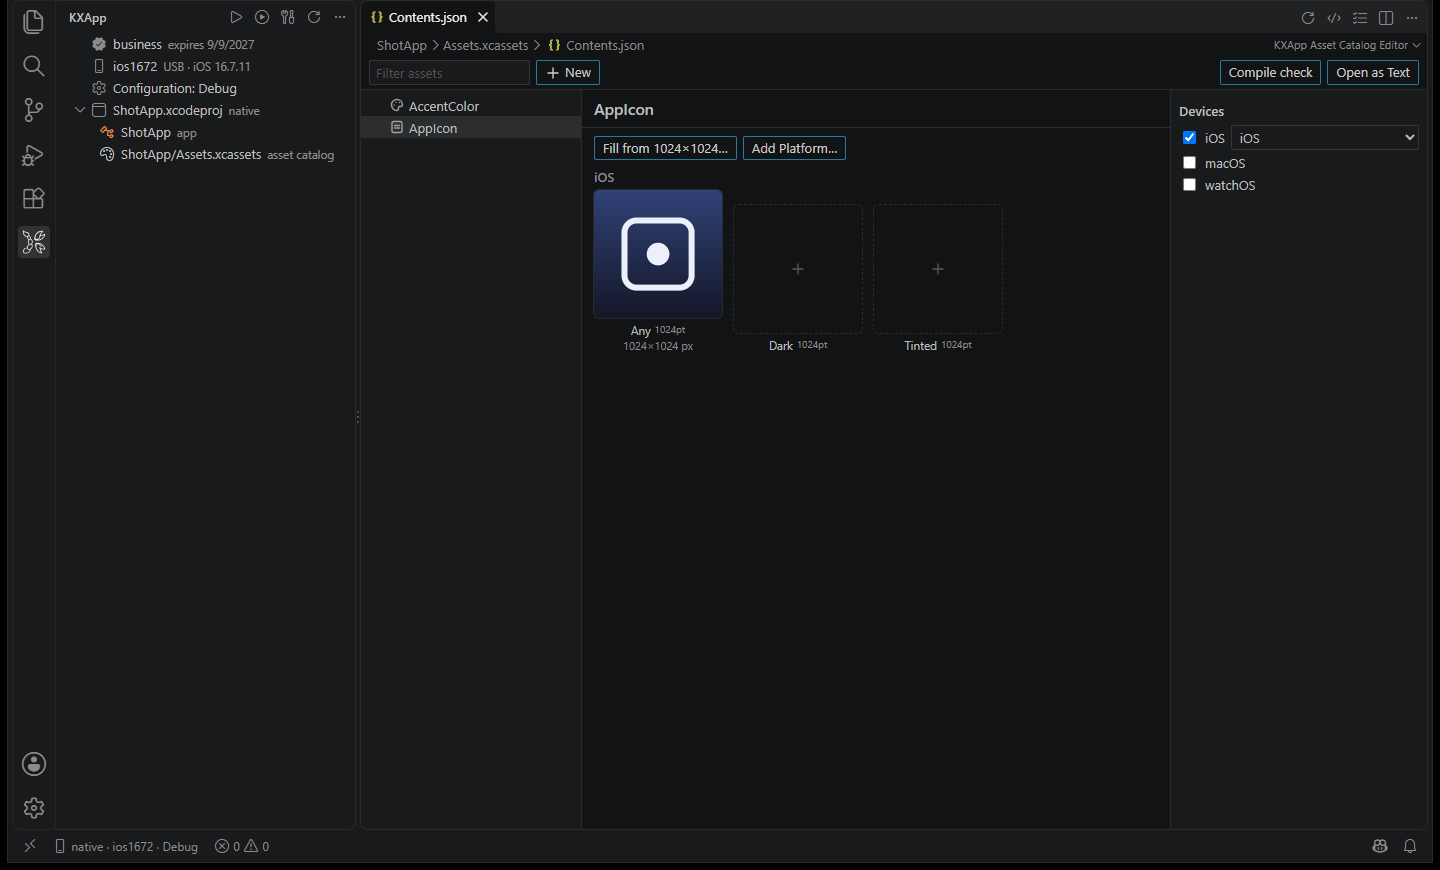Close the Contents.json tab
The image size is (1440, 870).
click(483, 17)
